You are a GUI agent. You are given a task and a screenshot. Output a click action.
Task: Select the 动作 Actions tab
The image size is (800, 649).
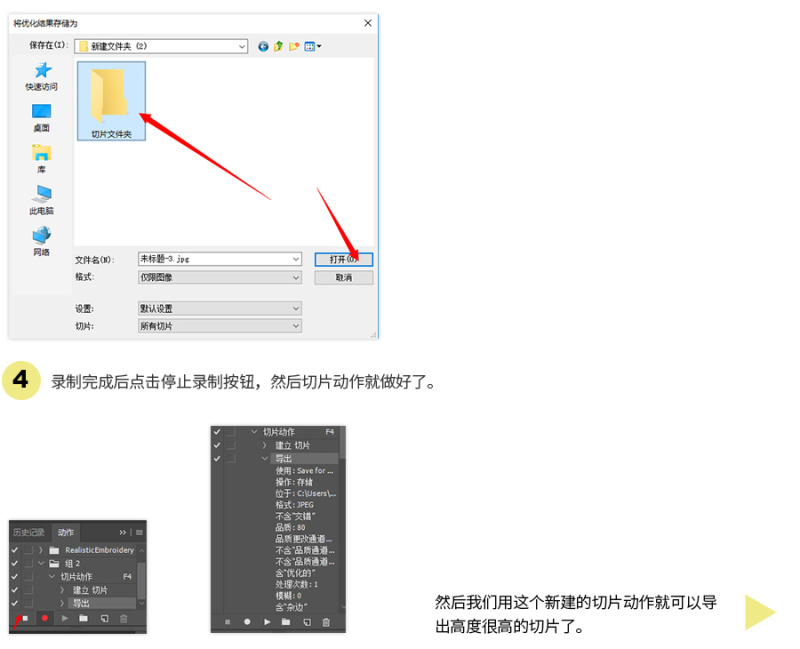coord(66,532)
